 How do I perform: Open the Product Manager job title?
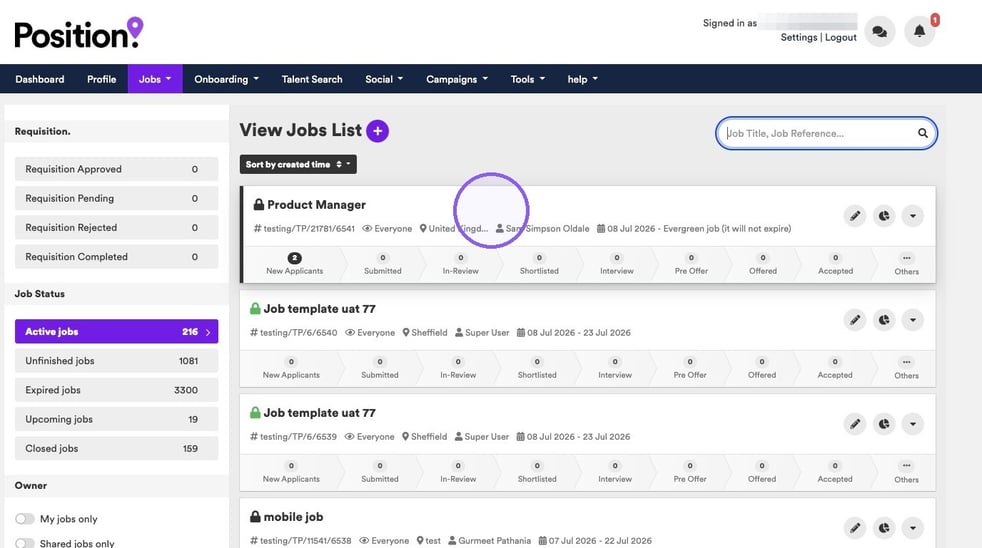click(x=316, y=205)
